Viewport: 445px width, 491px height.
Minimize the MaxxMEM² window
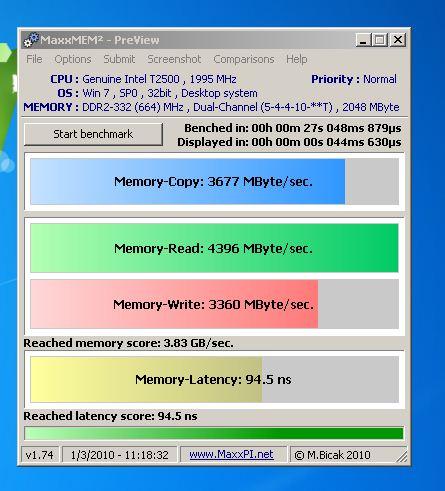[x=363, y=40]
